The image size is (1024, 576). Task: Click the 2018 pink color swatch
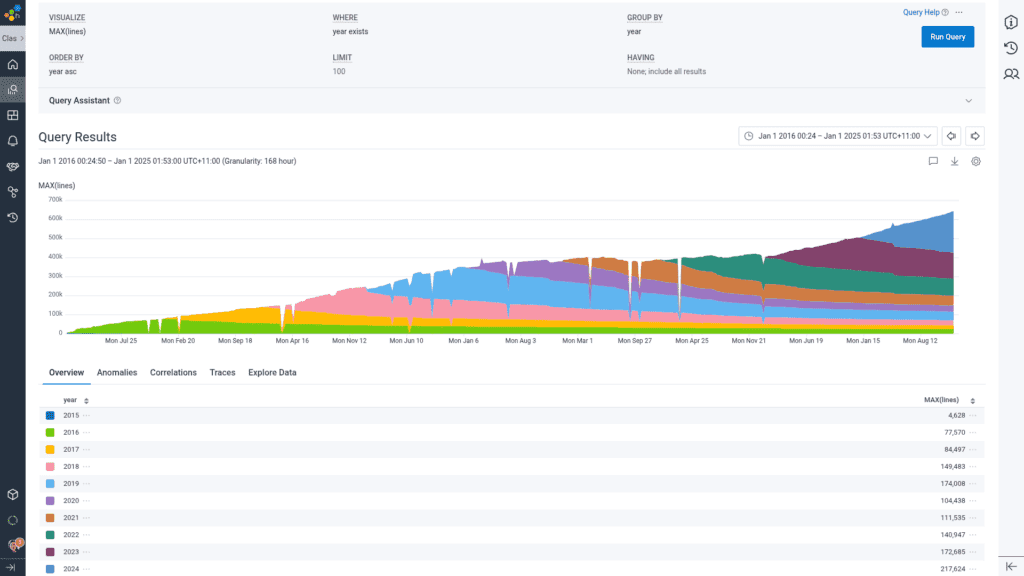(x=50, y=467)
